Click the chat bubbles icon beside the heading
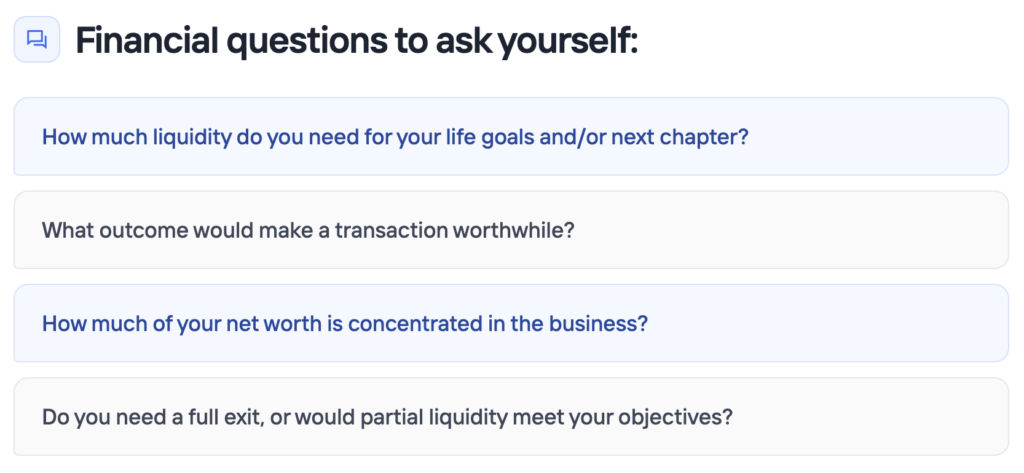Image resolution: width=1024 pixels, height=473 pixels. 37,39
